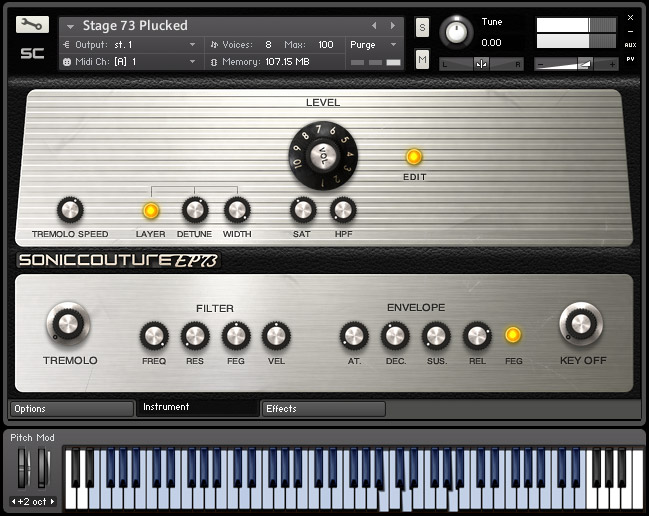649x516 pixels.
Task: Click the Max voices value 100
Action: click(326, 45)
